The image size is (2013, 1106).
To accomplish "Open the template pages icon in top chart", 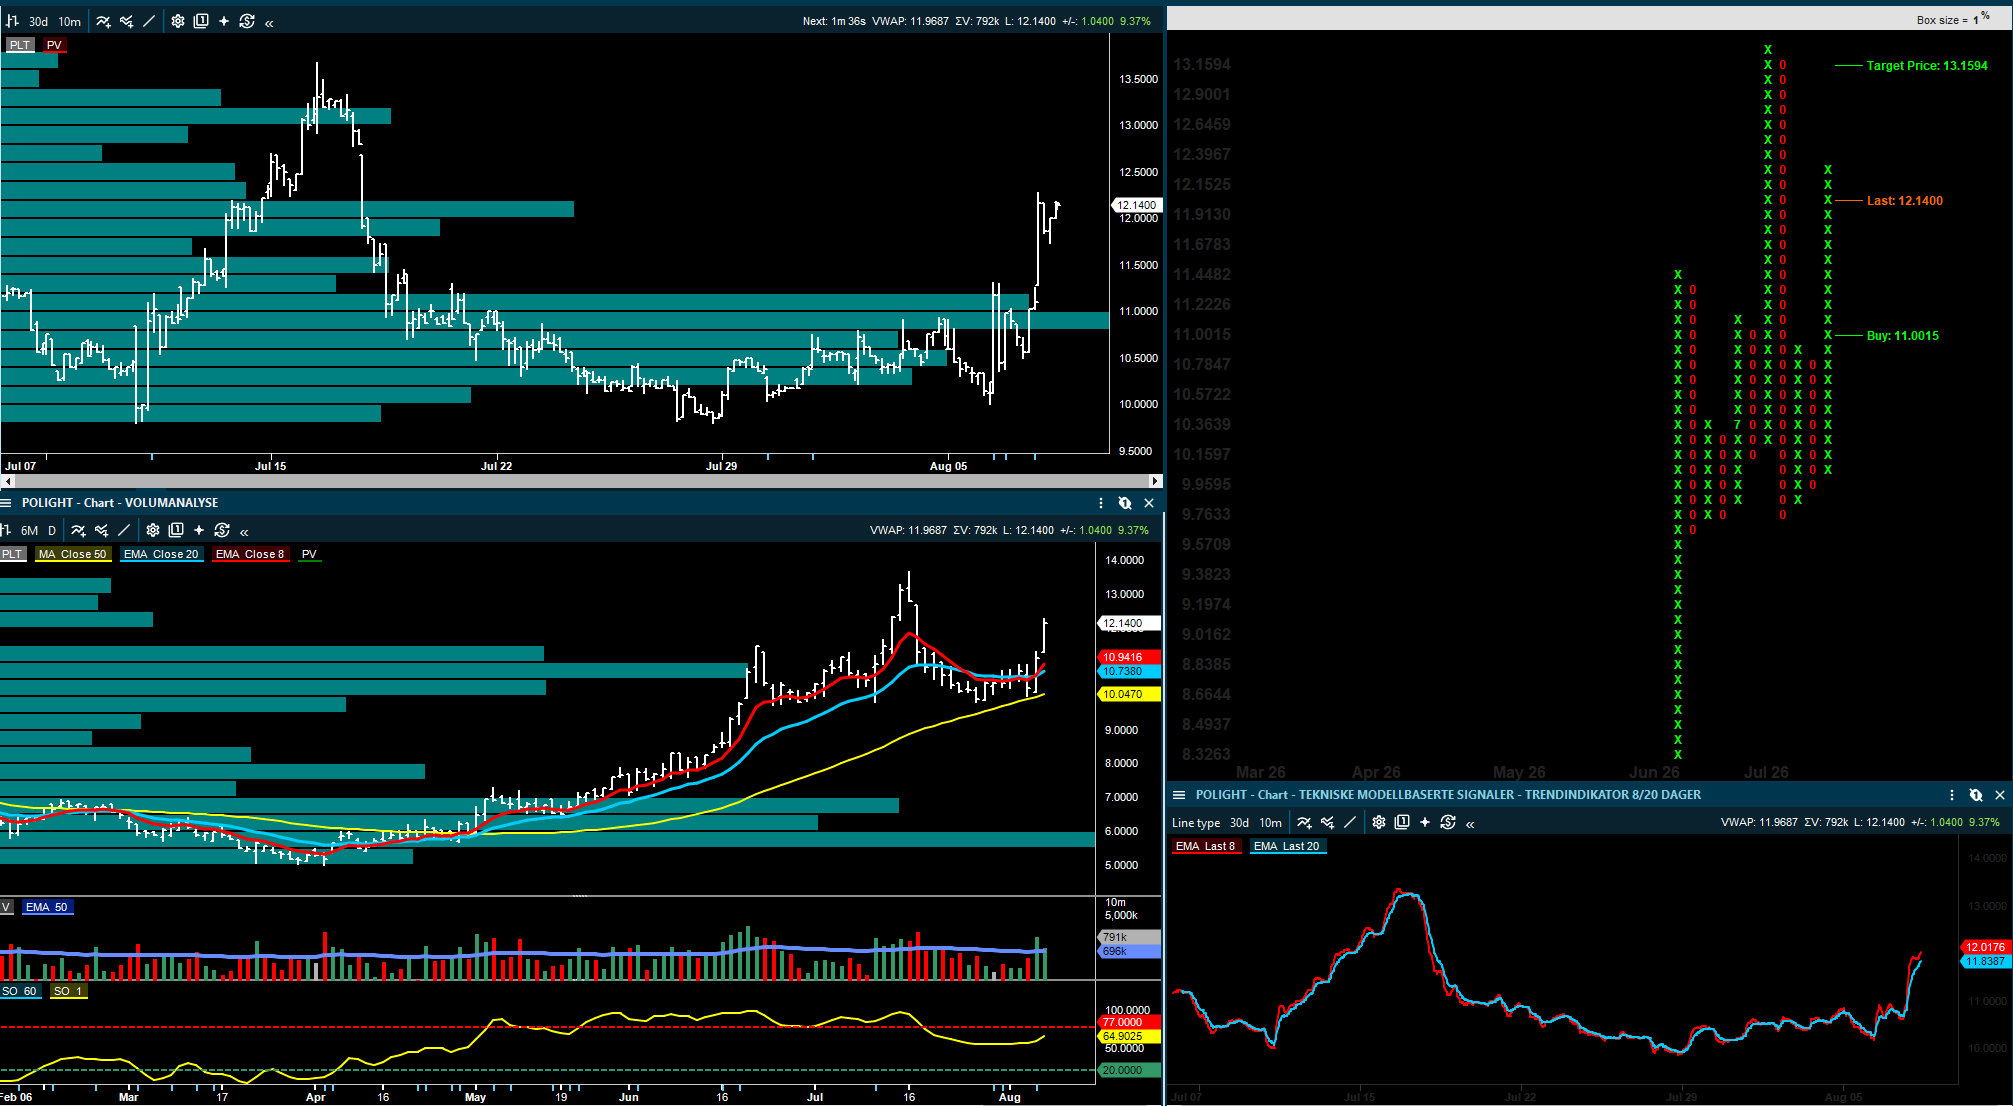I will (201, 21).
